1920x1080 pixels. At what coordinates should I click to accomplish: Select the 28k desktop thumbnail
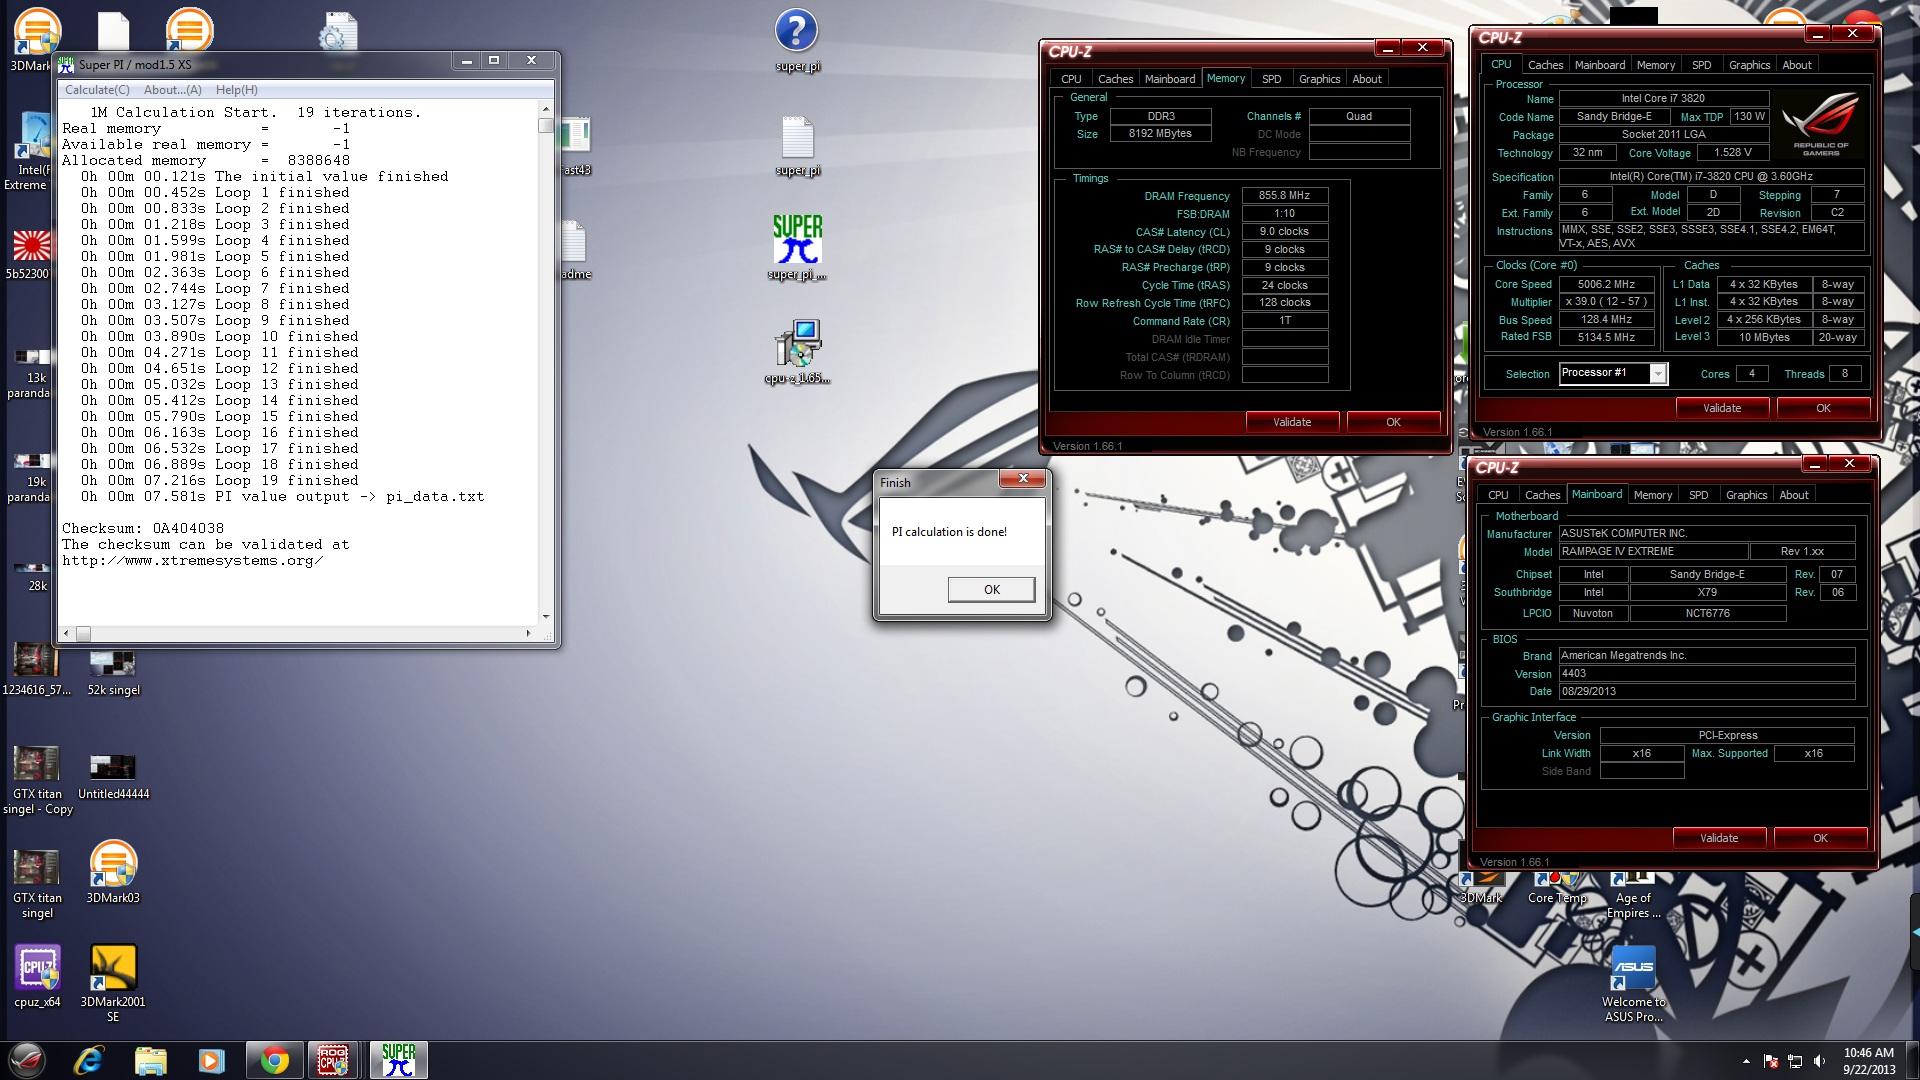click(36, 578)
